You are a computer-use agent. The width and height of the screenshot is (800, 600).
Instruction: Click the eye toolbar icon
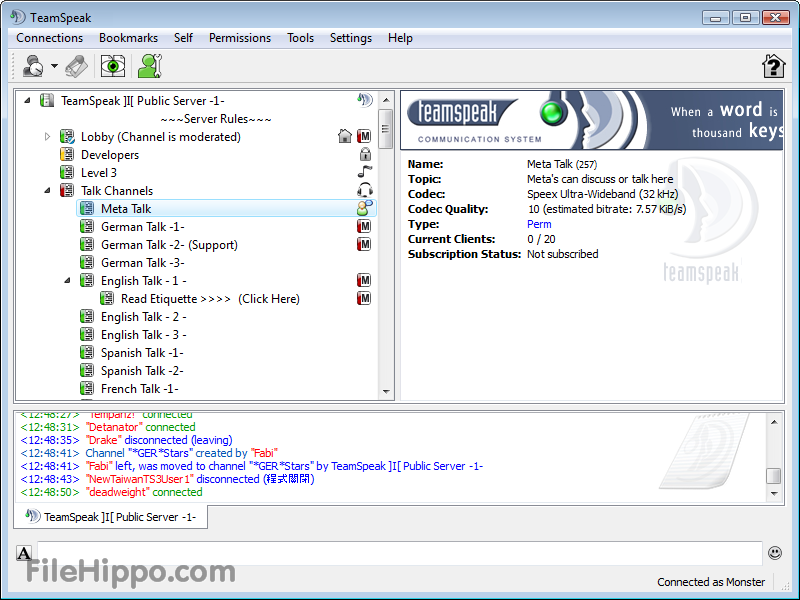pyautogui.click(x=112, y=66)
